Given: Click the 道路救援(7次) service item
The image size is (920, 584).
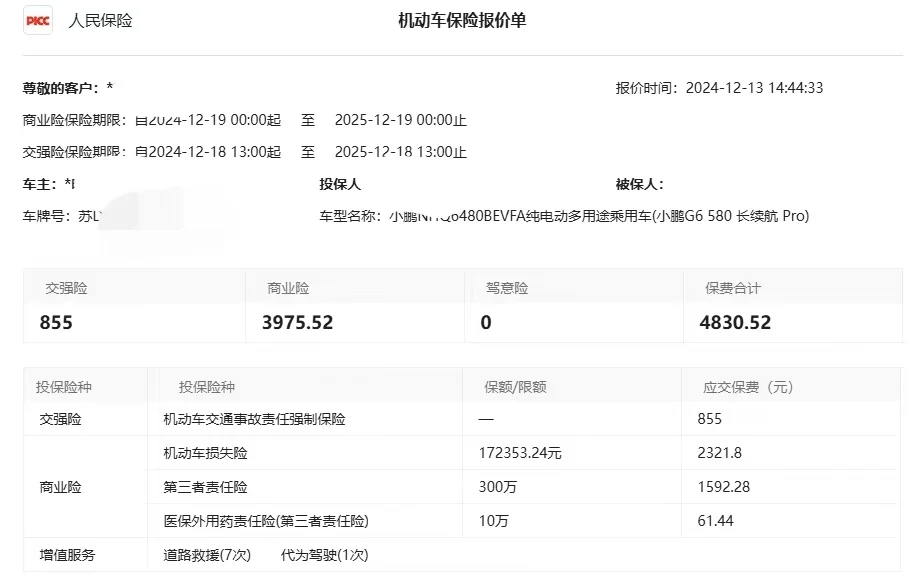Looking at the screenshot, I should pyautogui.click(x=207, y=555).
